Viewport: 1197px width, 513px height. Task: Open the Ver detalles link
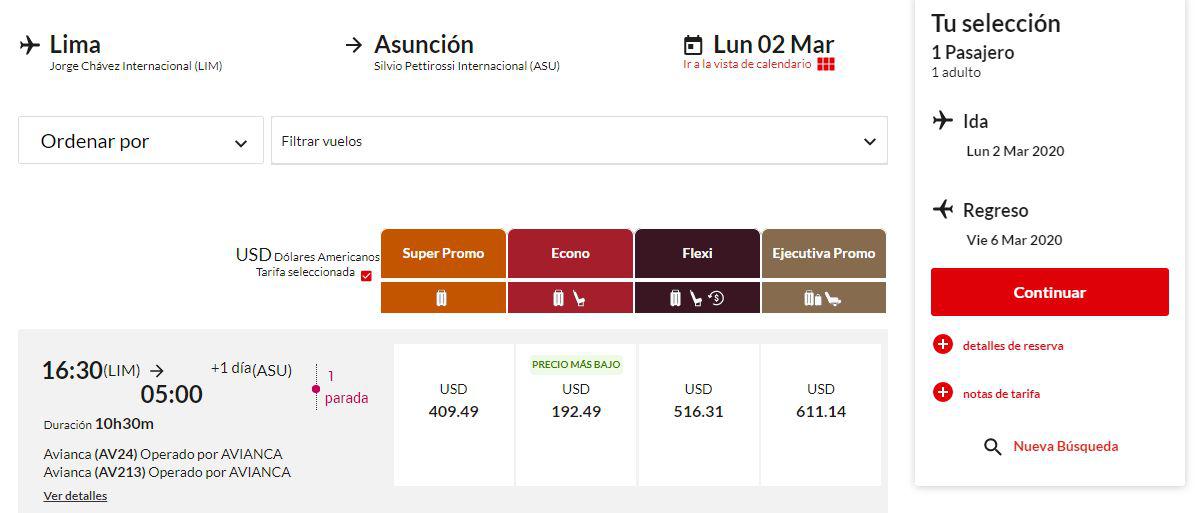pyautogui.click(x=75, y=496)
